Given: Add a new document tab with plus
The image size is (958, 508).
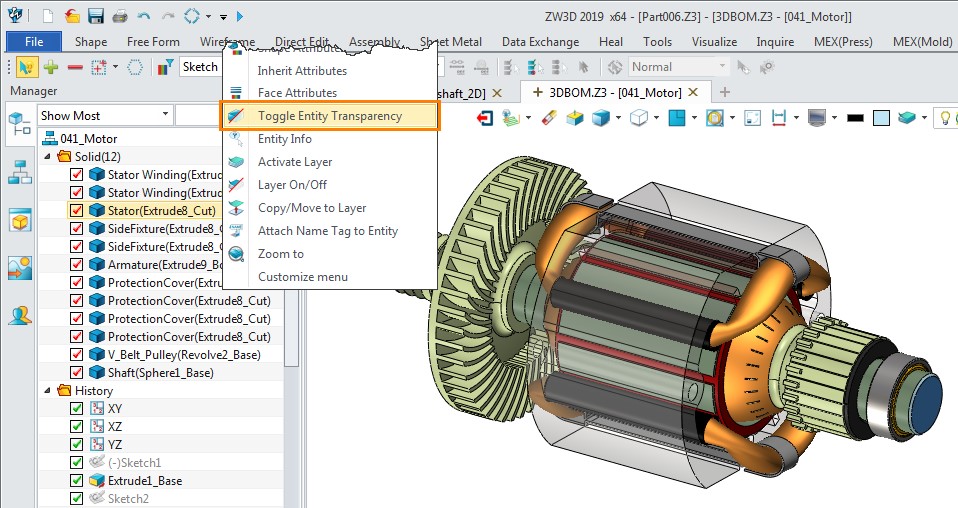Looking at the screenshot, I should click(725, 92).
